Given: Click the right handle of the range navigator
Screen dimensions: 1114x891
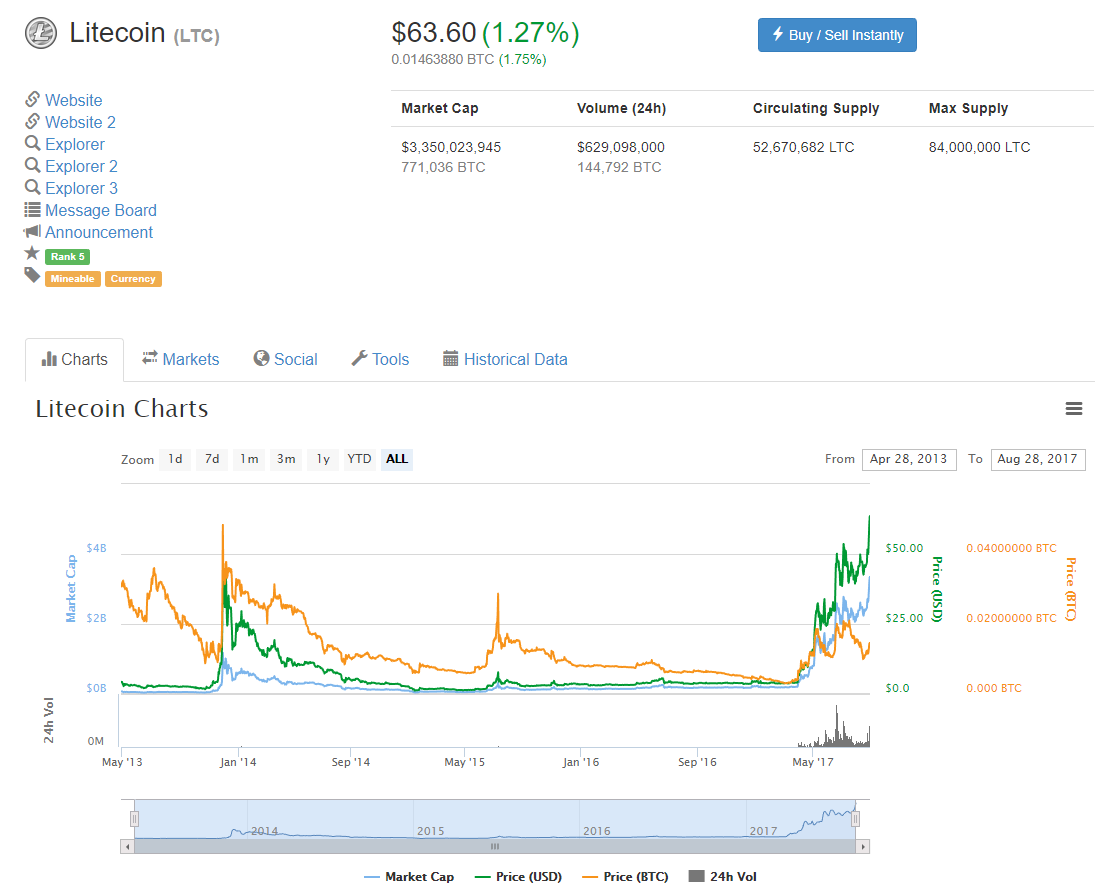Looking at the screenshot, I should tap(855, 819).
